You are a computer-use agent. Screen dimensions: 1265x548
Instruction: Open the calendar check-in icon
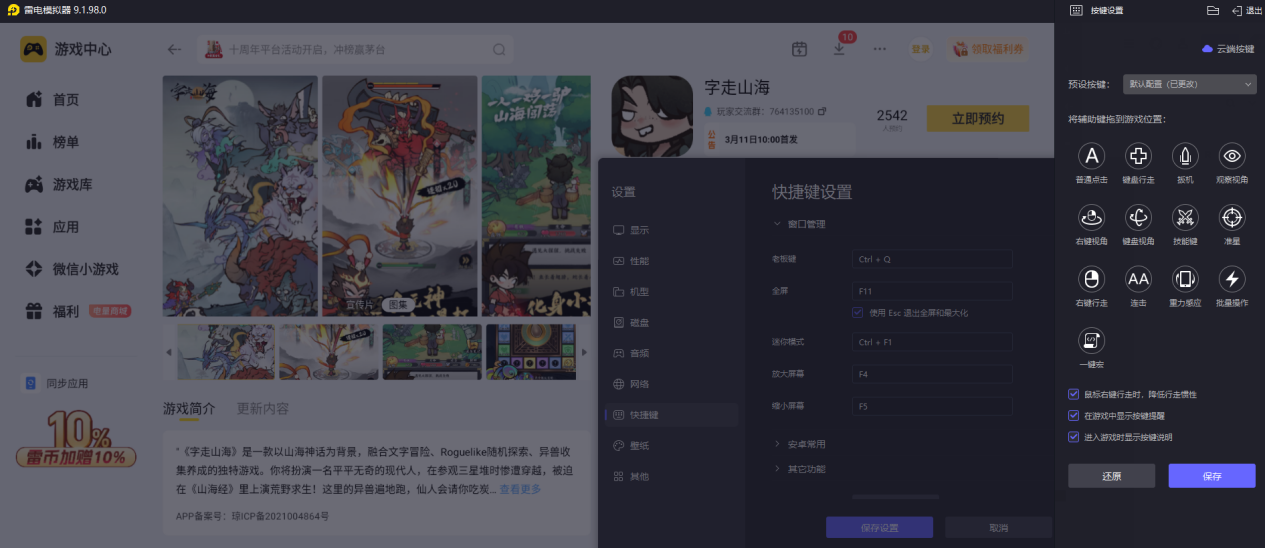(x=799, y=49)
